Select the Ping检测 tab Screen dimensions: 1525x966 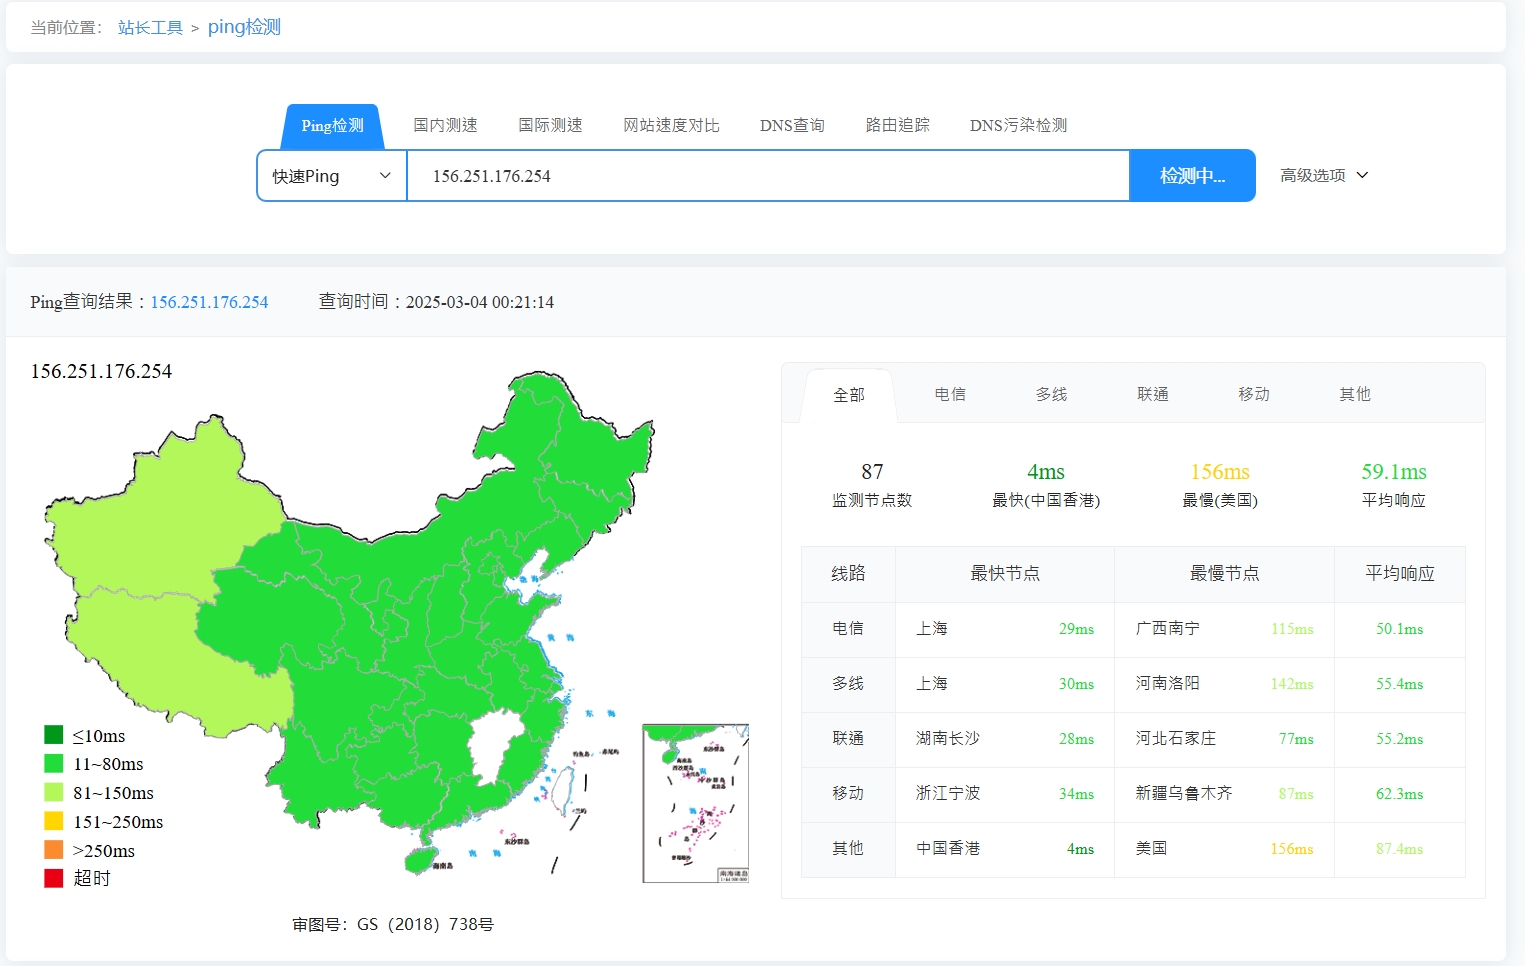332,126
